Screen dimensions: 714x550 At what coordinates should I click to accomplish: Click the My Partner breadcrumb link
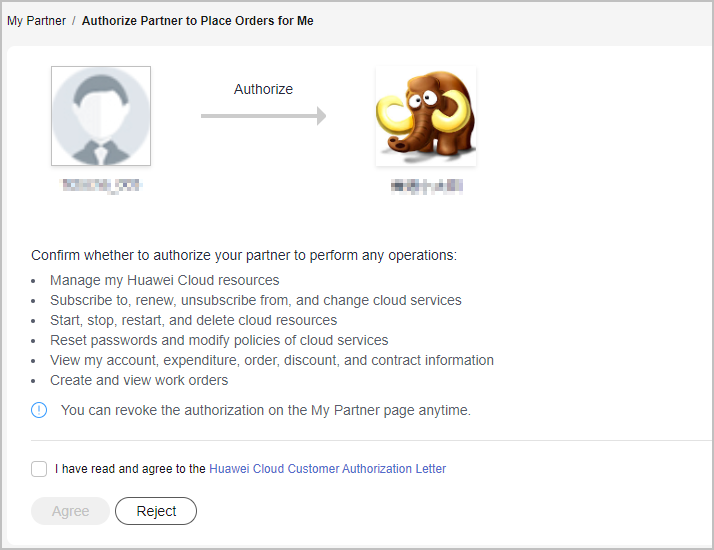click(x=36, y=21)
